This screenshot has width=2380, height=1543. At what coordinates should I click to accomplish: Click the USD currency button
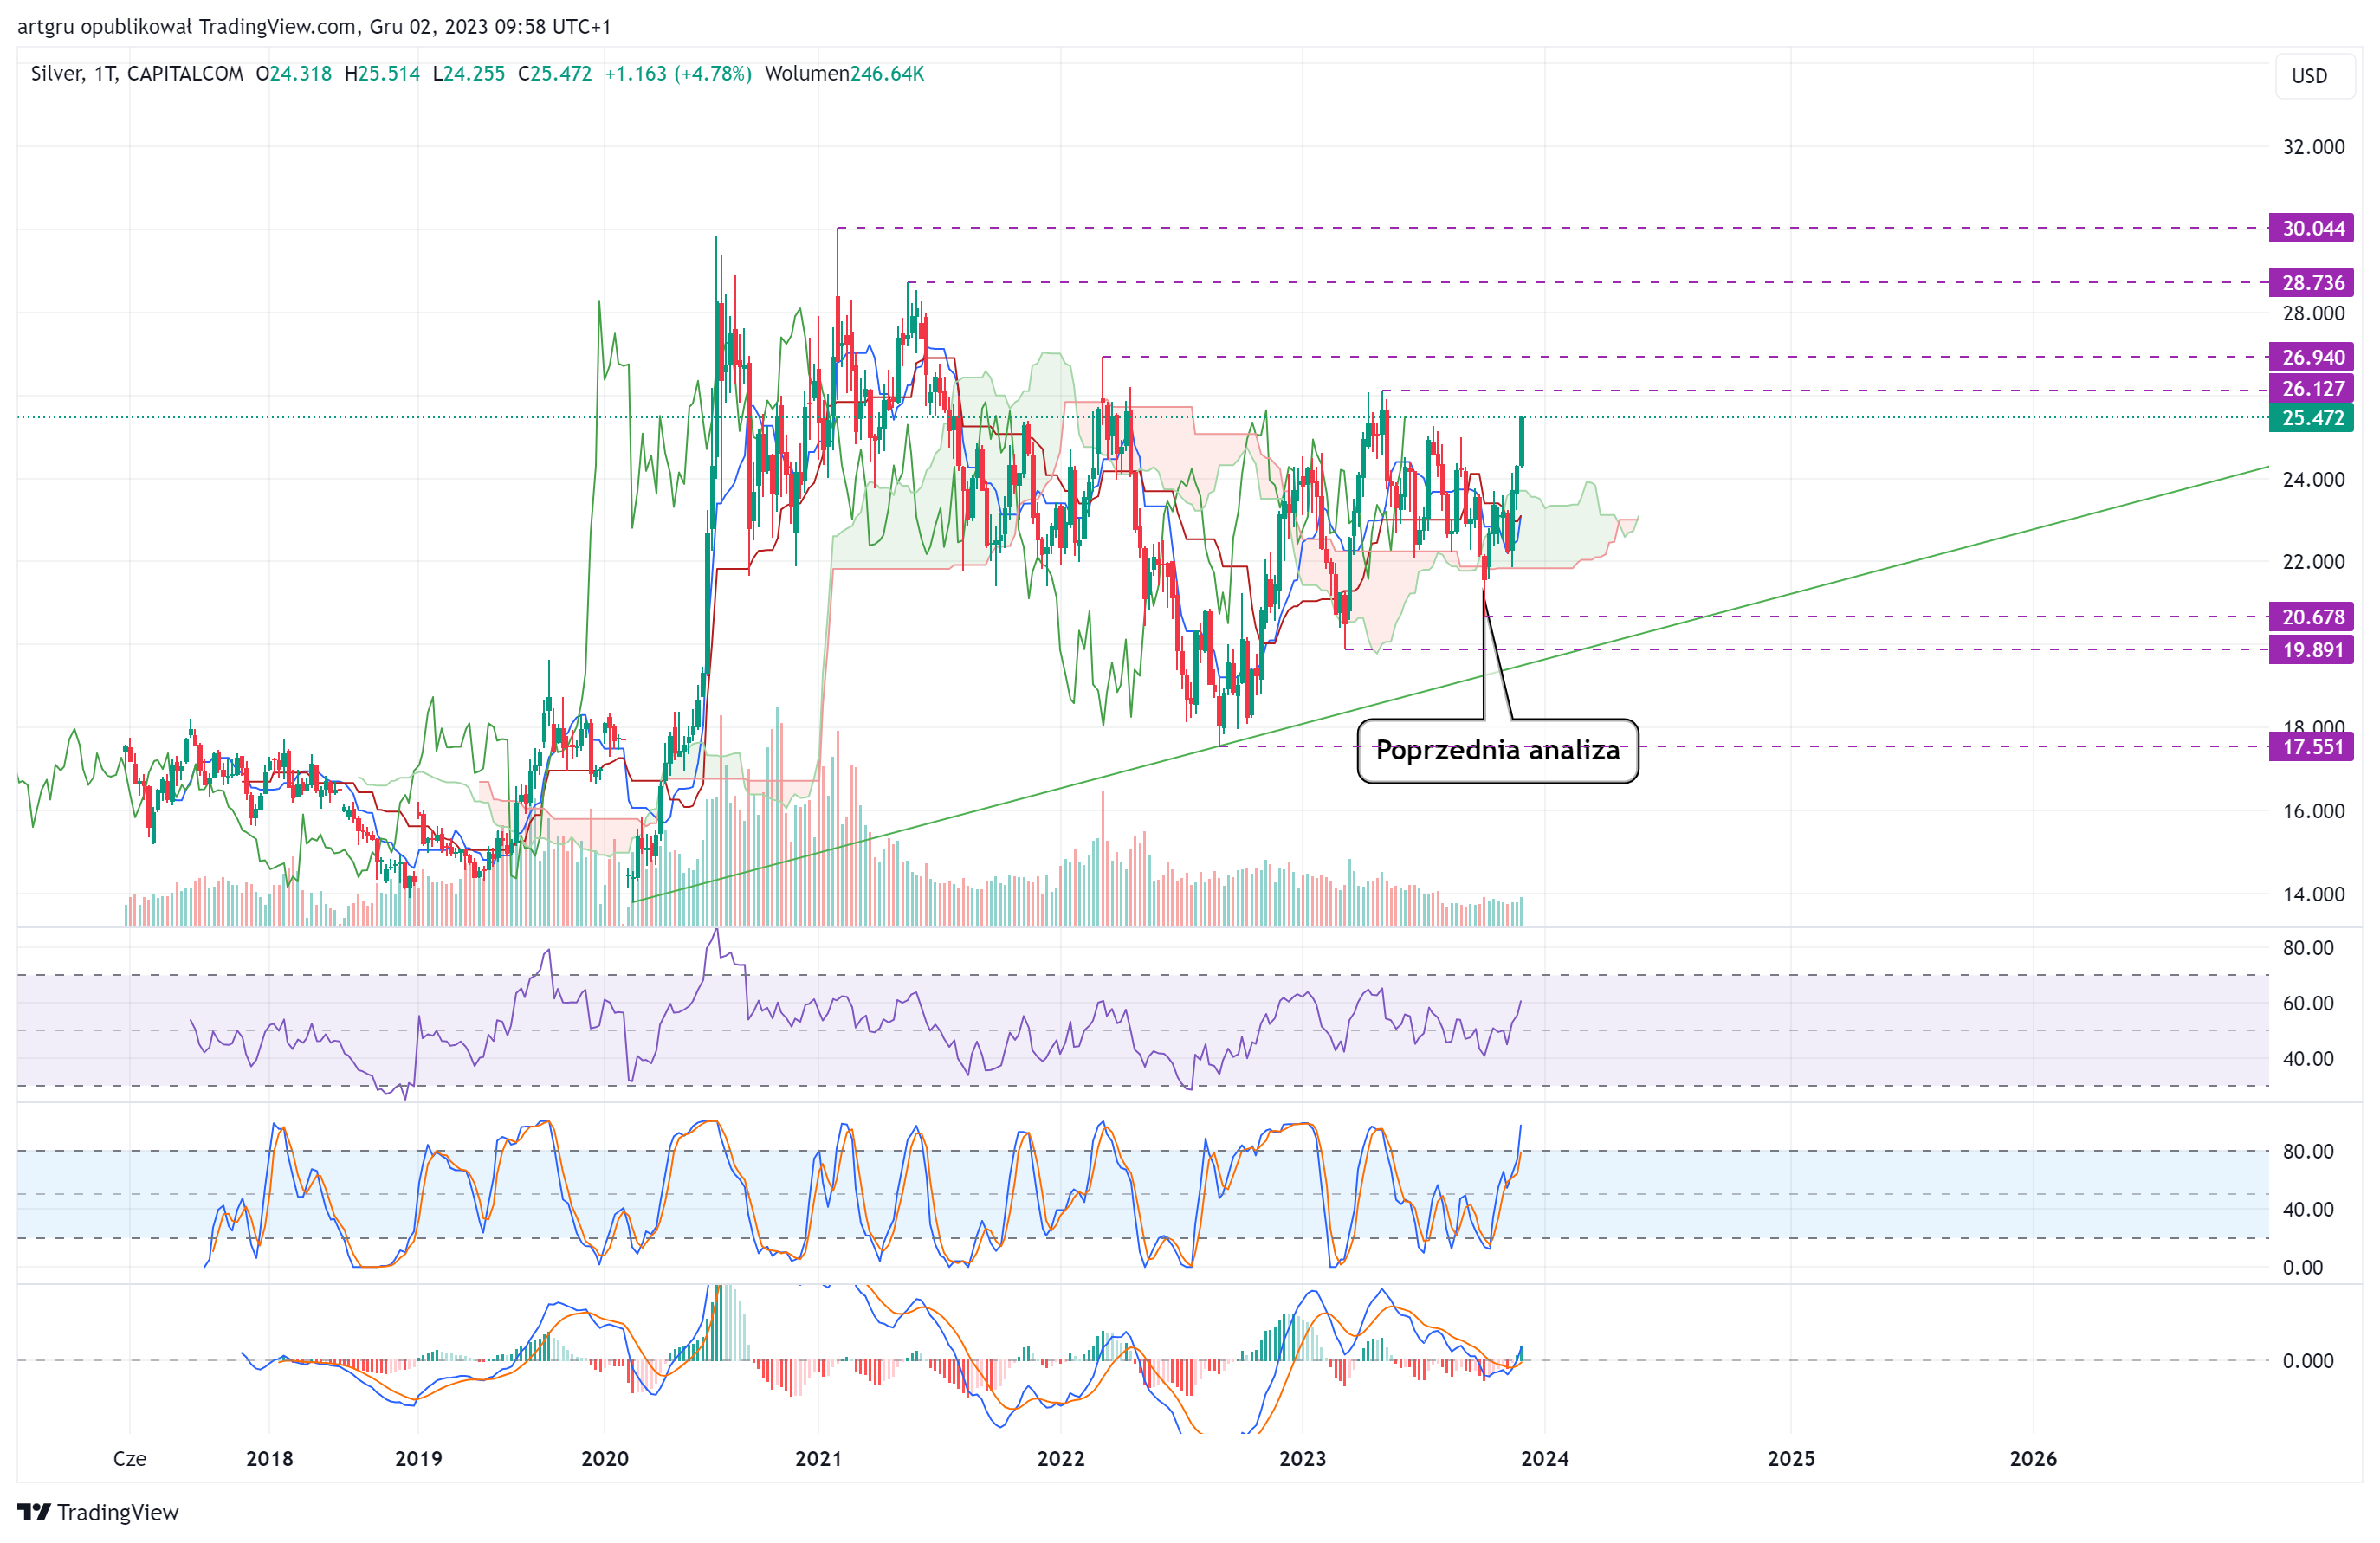2314,76
